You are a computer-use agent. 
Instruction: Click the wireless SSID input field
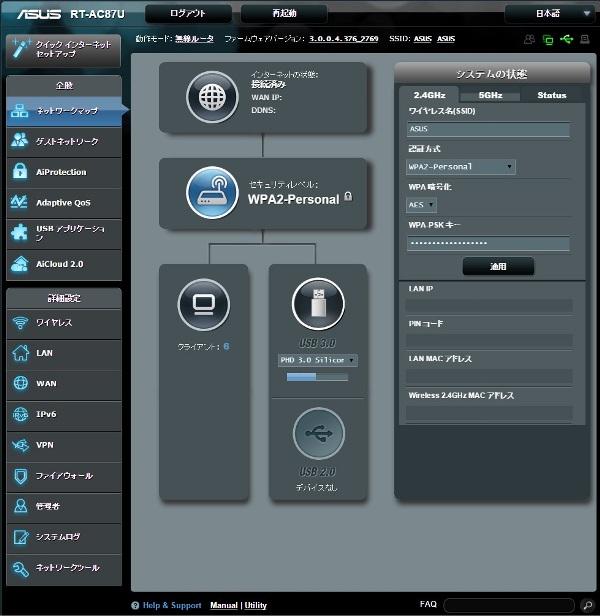(x=488, y=129)
